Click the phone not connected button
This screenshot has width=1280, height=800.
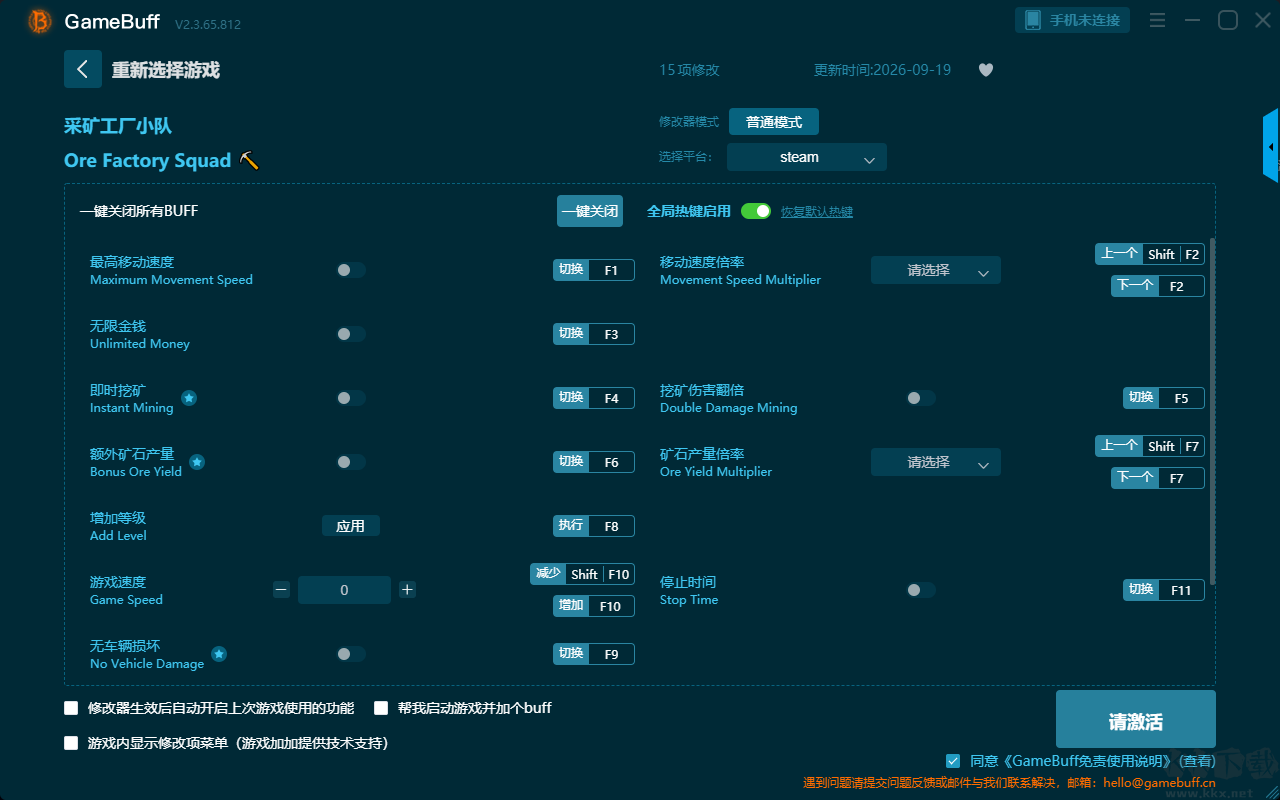1073,20
